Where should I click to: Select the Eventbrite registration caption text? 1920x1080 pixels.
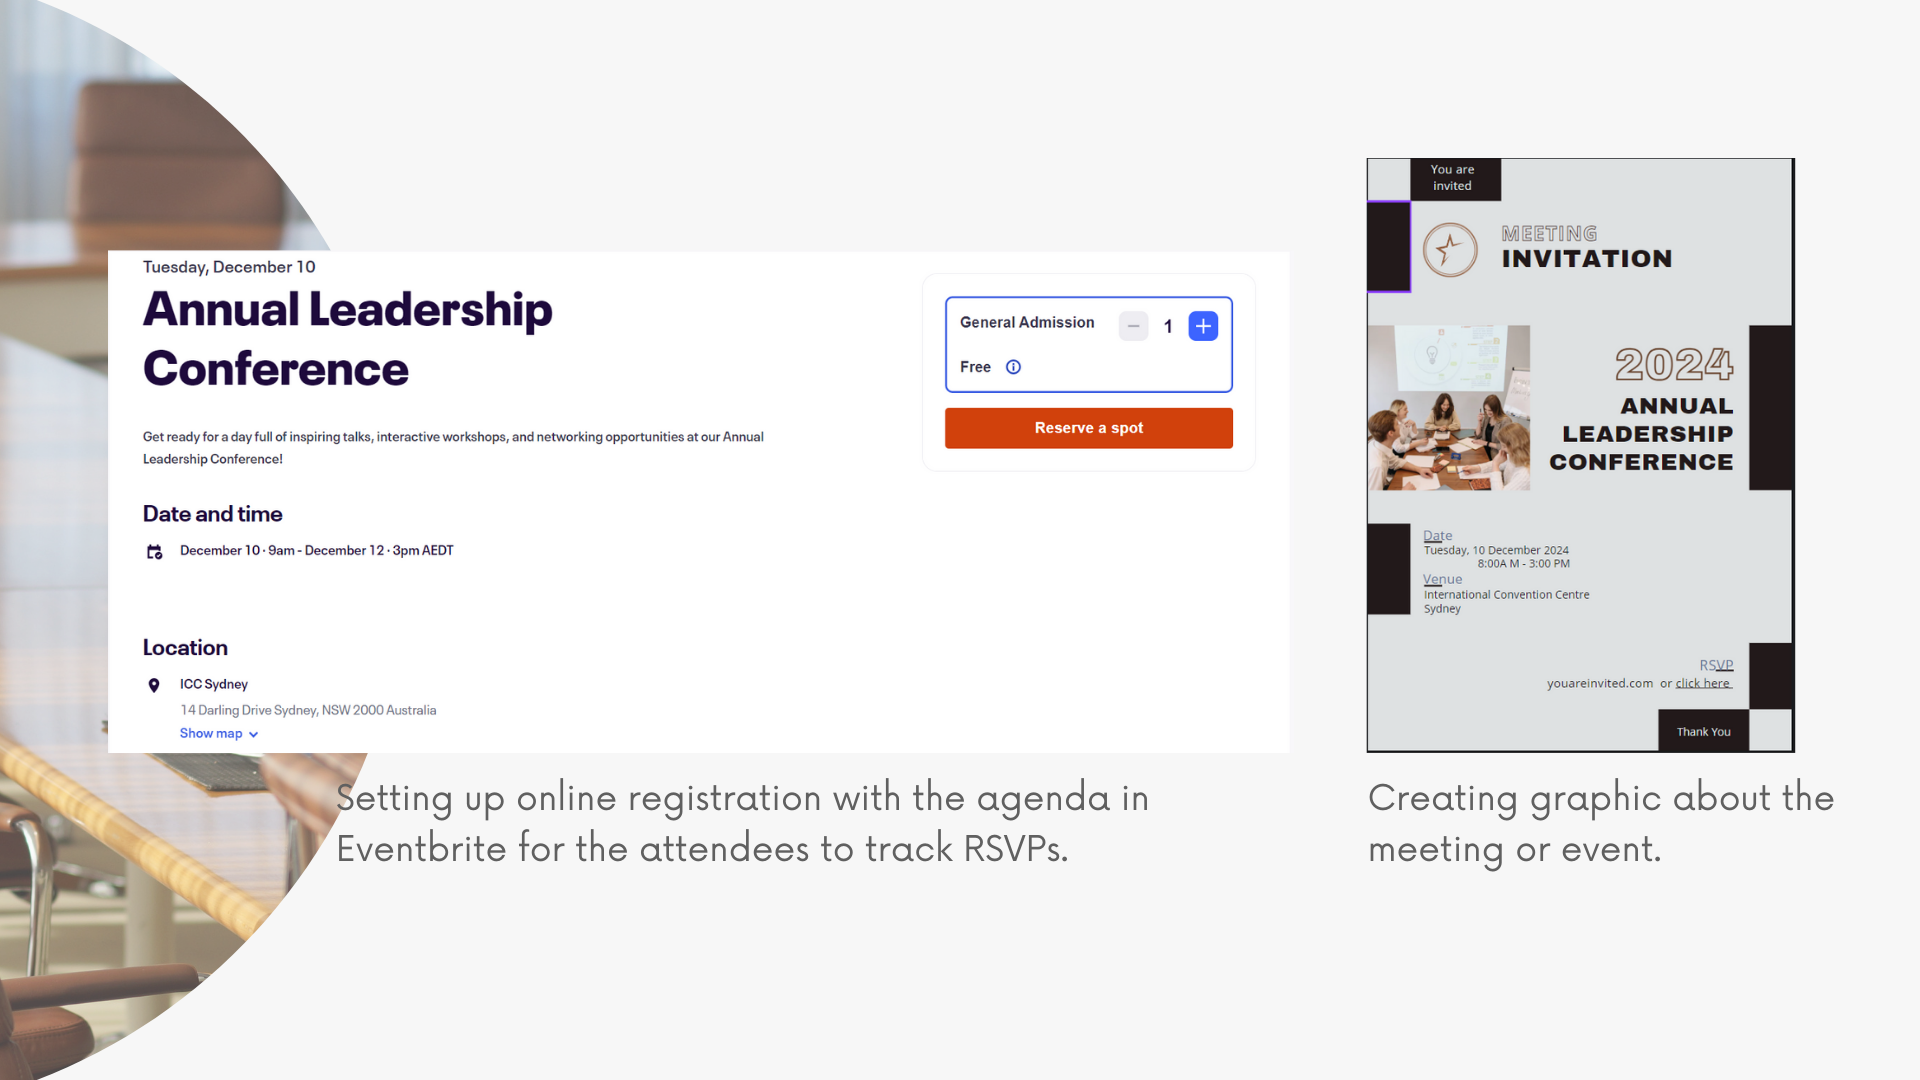point(742,822)
